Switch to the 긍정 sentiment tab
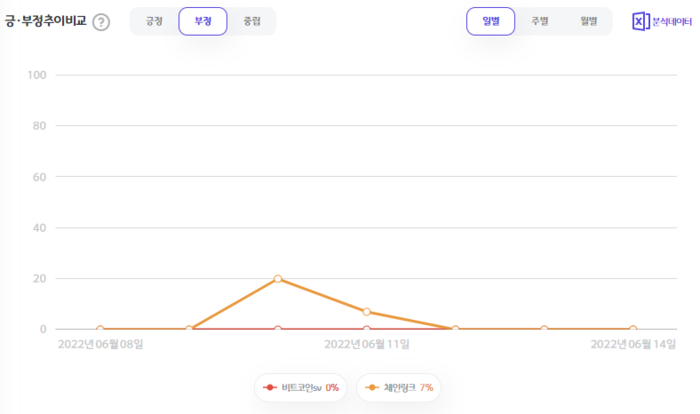The image size is (700, 414). point(154,21)
